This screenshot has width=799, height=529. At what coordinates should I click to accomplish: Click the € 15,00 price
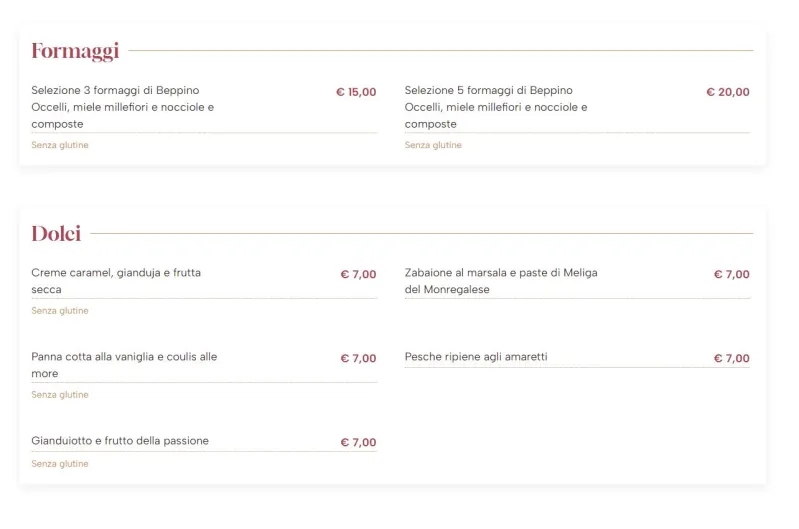(x=356, y=92)
